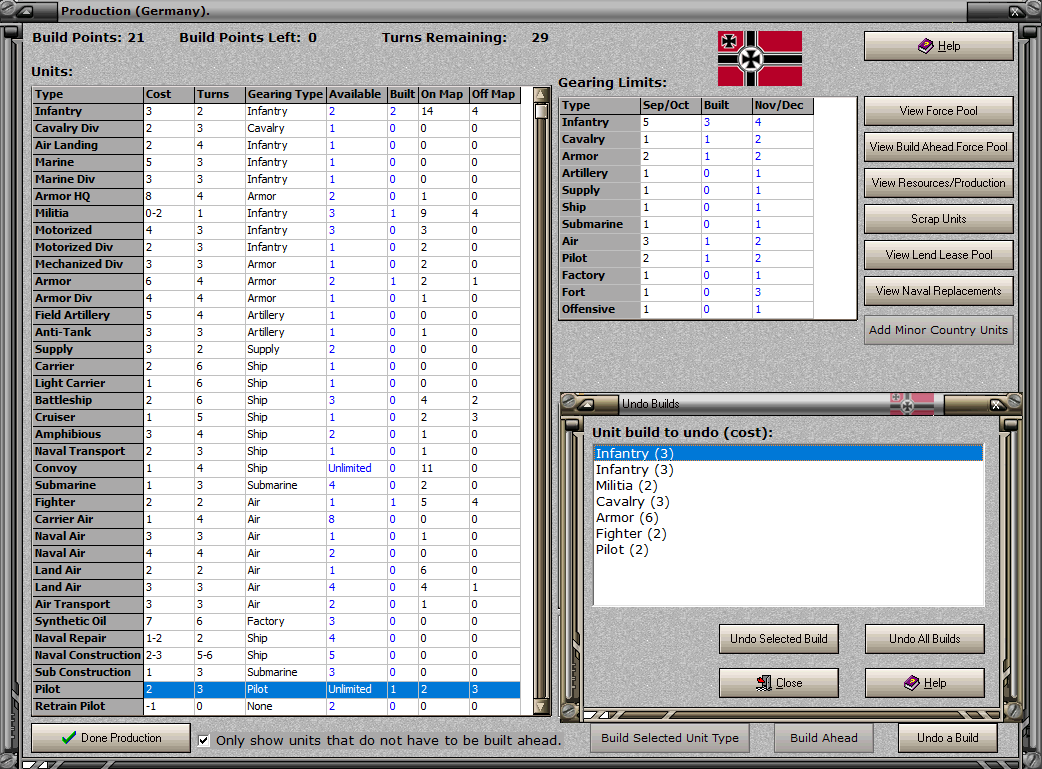Click Build Selected Unit Type
Viewport: 1042px width, 769px height.
(670, 738)
